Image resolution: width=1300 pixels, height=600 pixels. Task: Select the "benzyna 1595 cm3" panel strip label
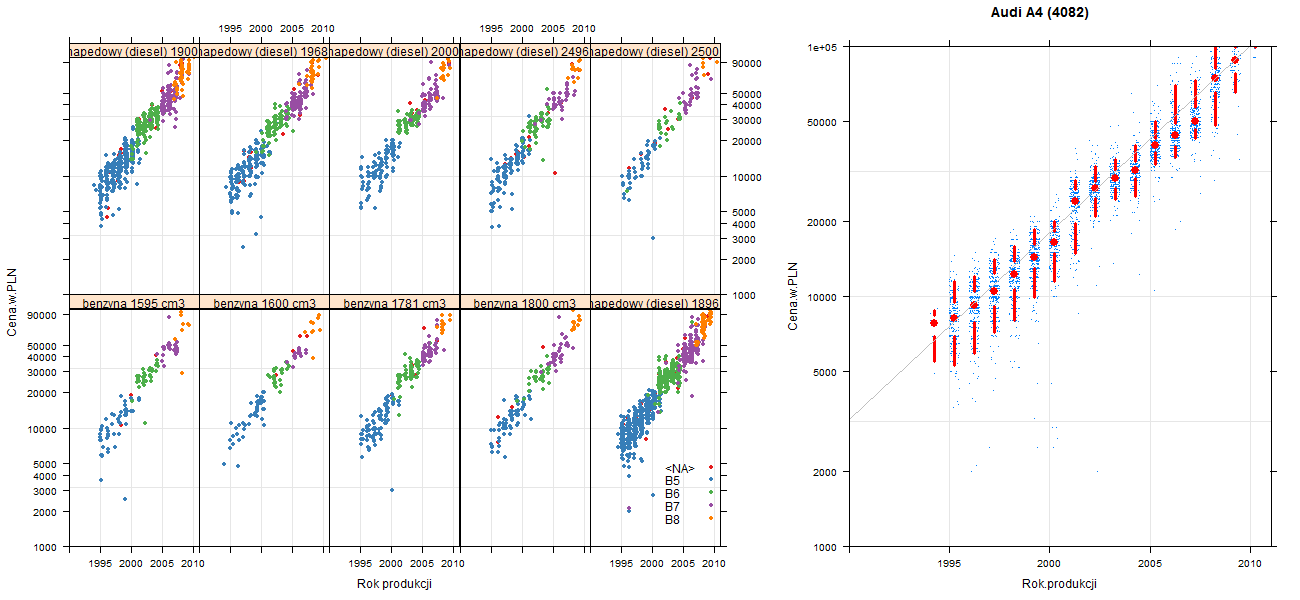[134, 302]
